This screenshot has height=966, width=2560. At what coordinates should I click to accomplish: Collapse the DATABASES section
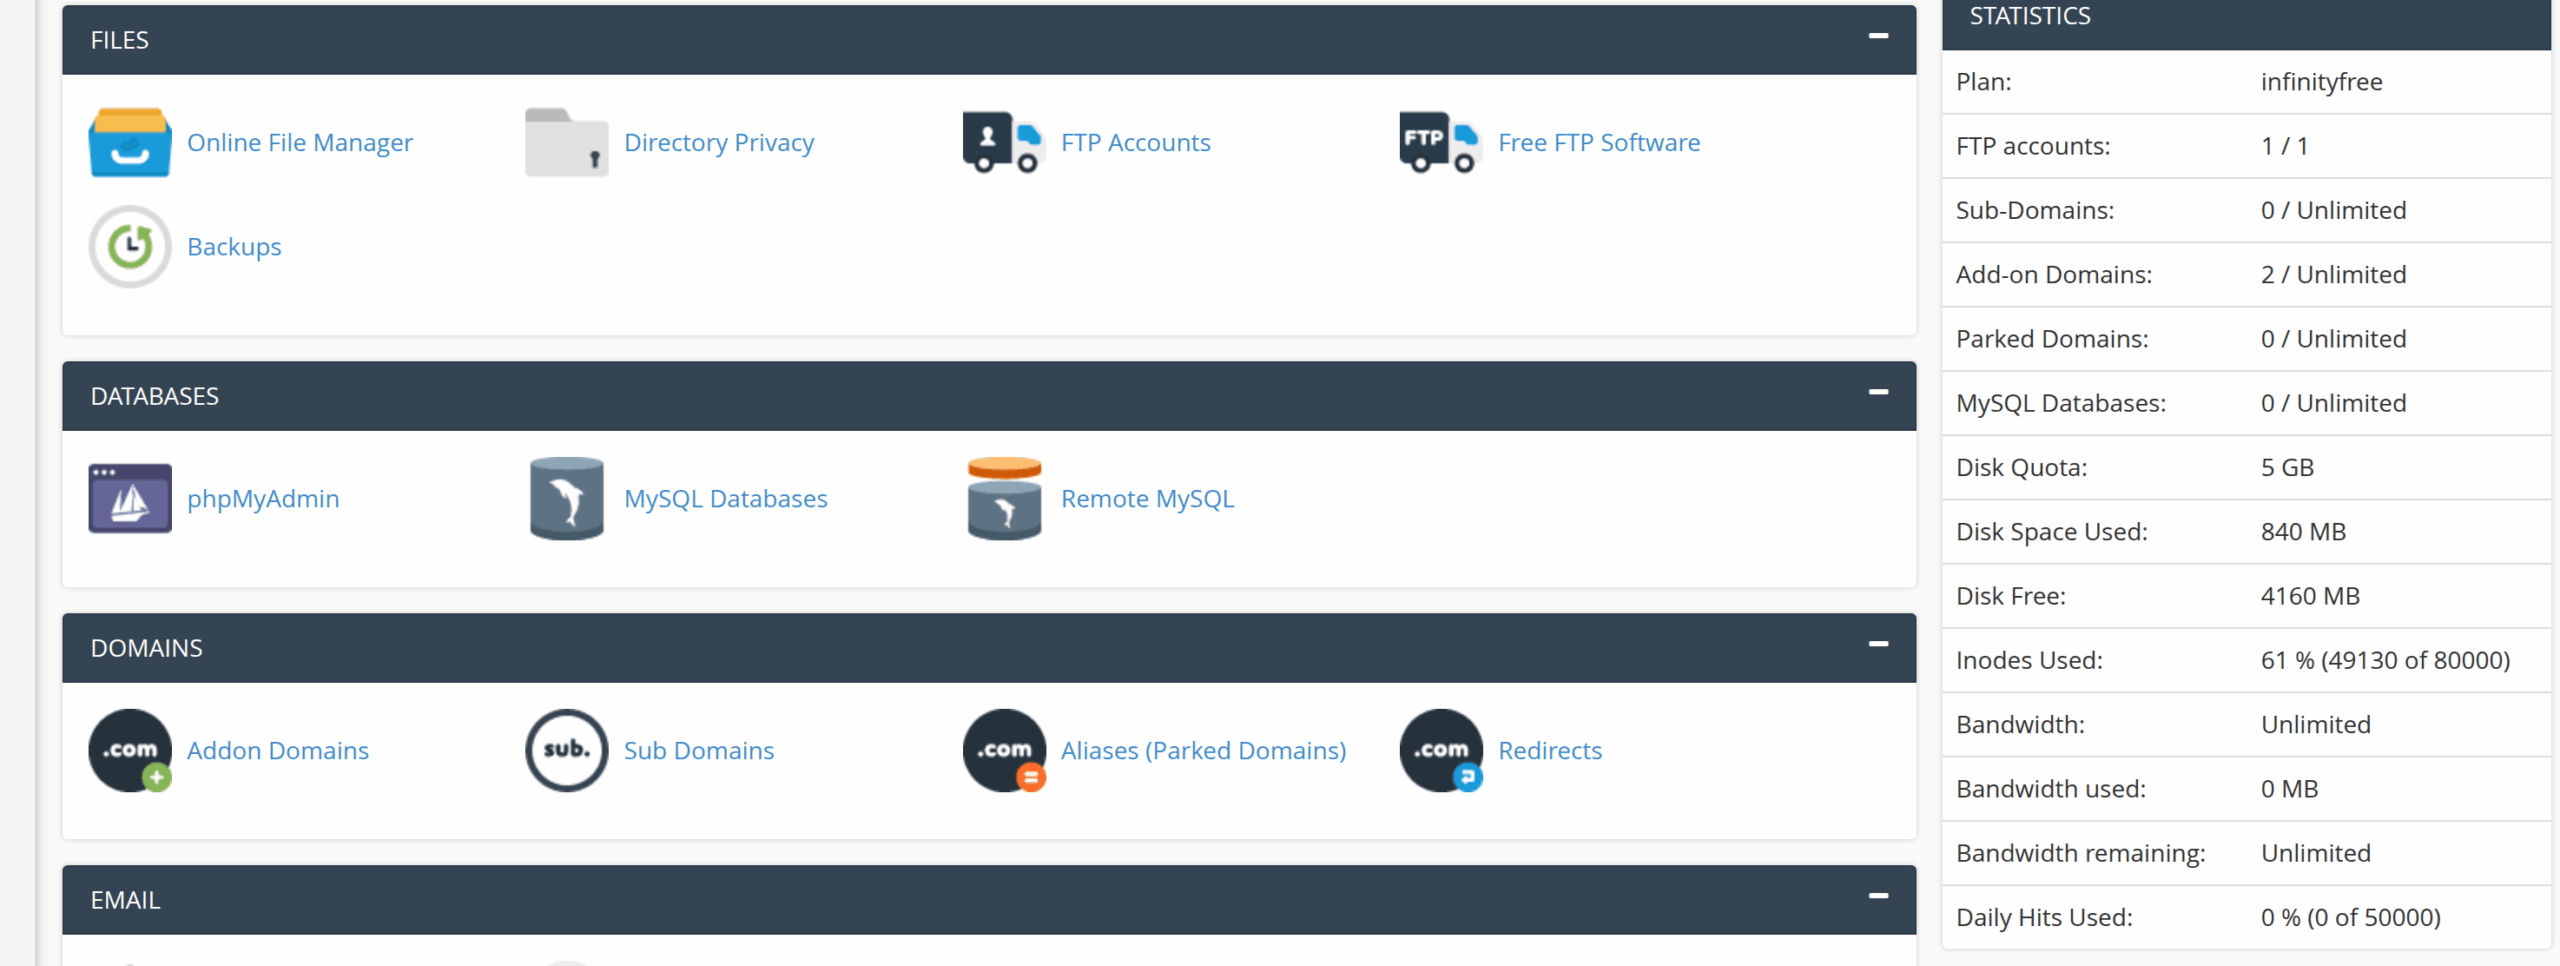click(1878, 394)
